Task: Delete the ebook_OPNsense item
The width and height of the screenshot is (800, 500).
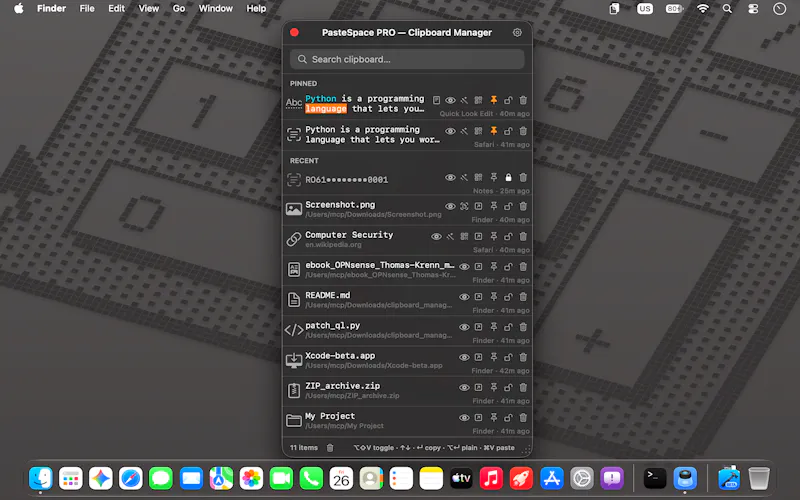Action: (523, 267)
